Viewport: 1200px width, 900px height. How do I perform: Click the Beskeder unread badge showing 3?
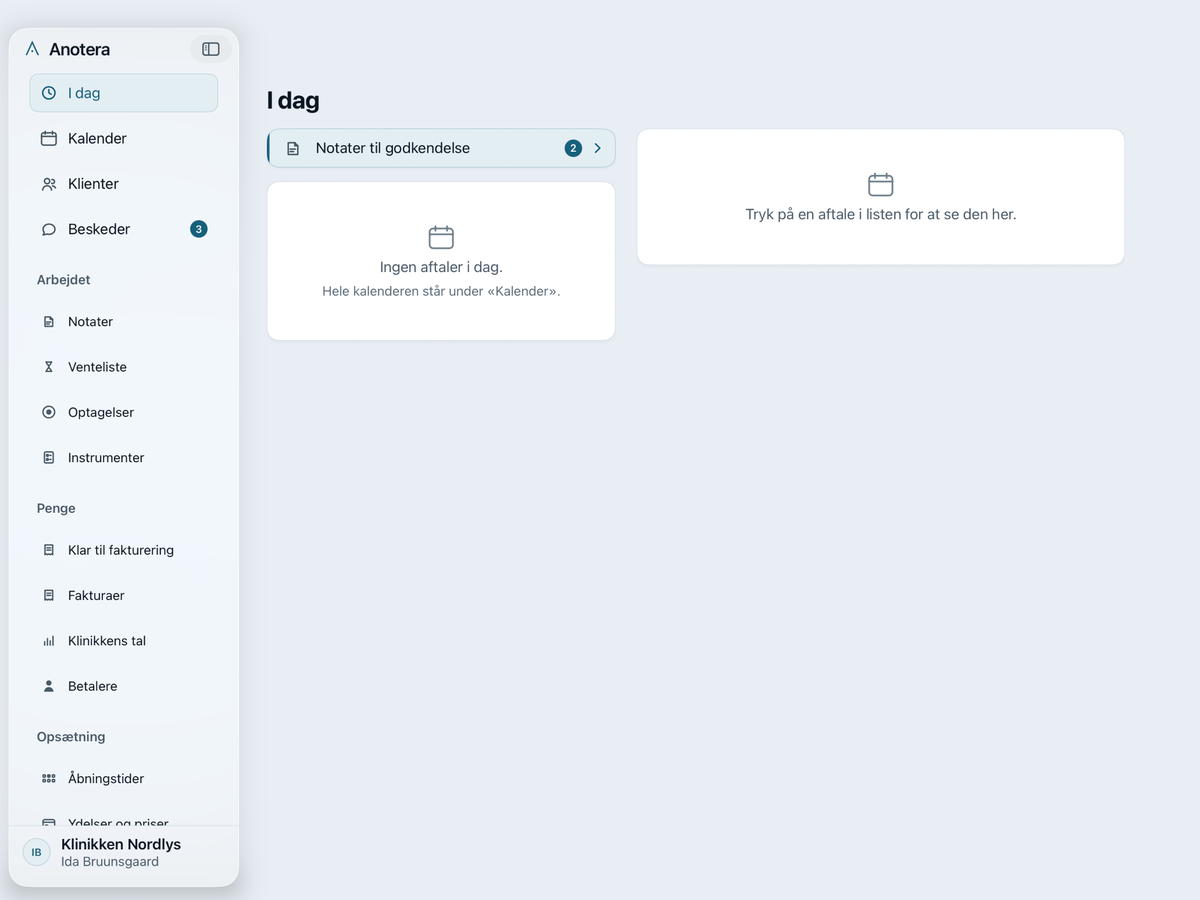pyautogui.click(x=199, y=229)
